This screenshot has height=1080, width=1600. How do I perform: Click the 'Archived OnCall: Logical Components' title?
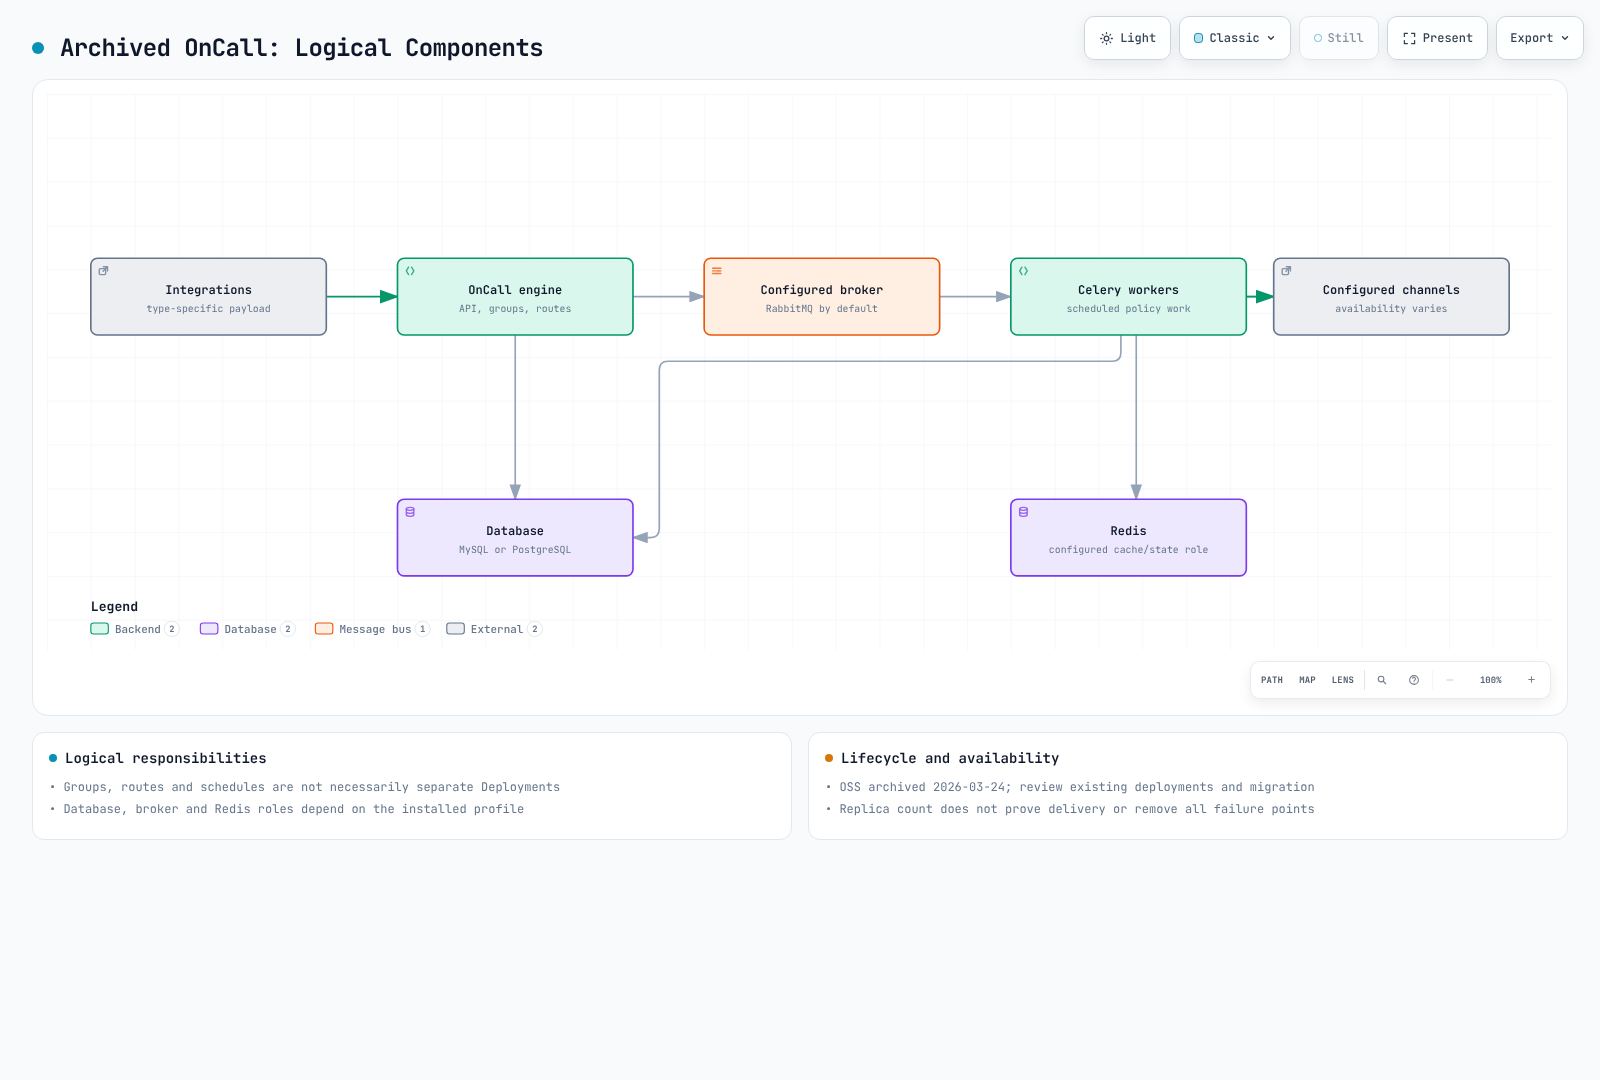click(302, 48)
